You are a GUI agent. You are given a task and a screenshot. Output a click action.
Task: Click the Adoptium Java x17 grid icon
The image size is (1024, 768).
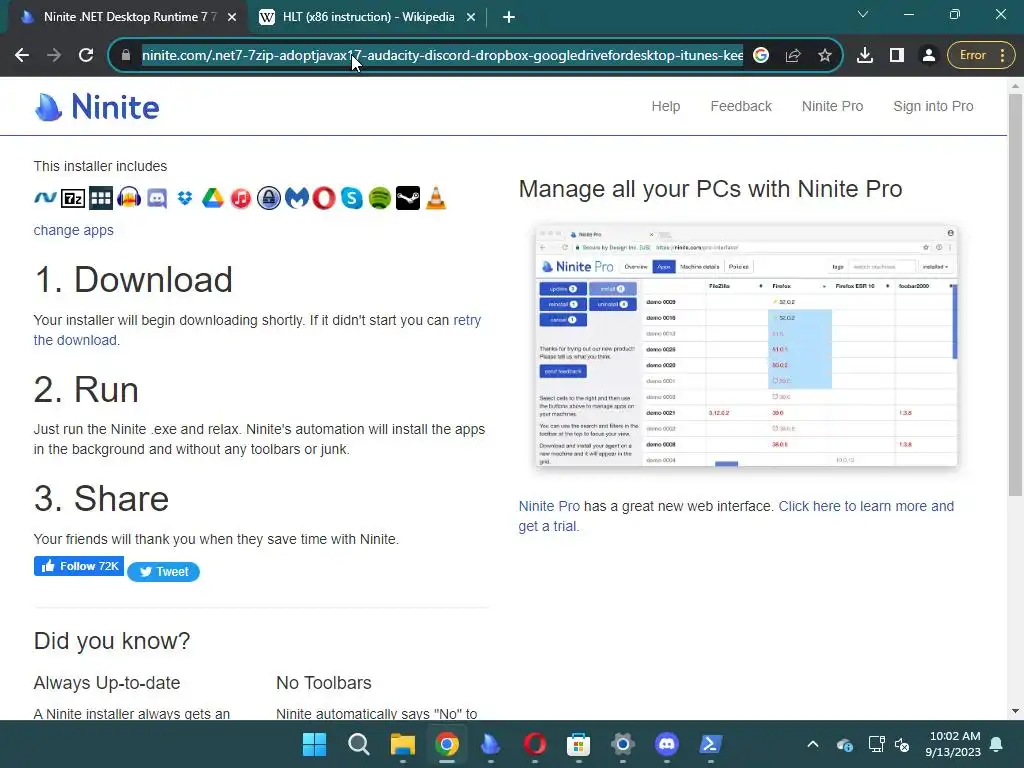[x=101, y=198]
